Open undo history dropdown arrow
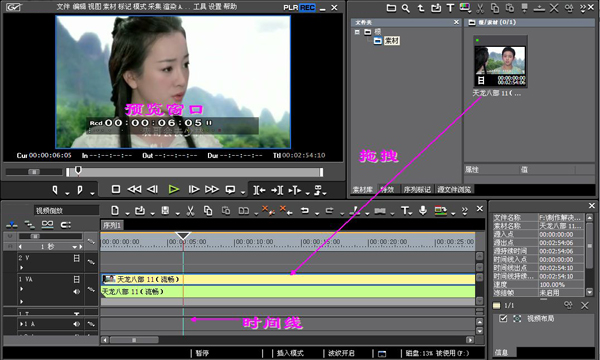Image resolution: width=600 pixels, height=360 pixels. tap(316, 213)
